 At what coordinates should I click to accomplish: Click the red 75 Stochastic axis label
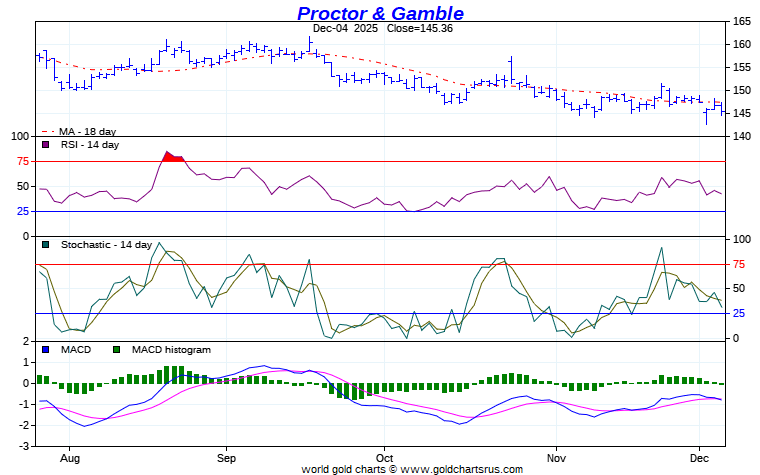pos(739,265)
